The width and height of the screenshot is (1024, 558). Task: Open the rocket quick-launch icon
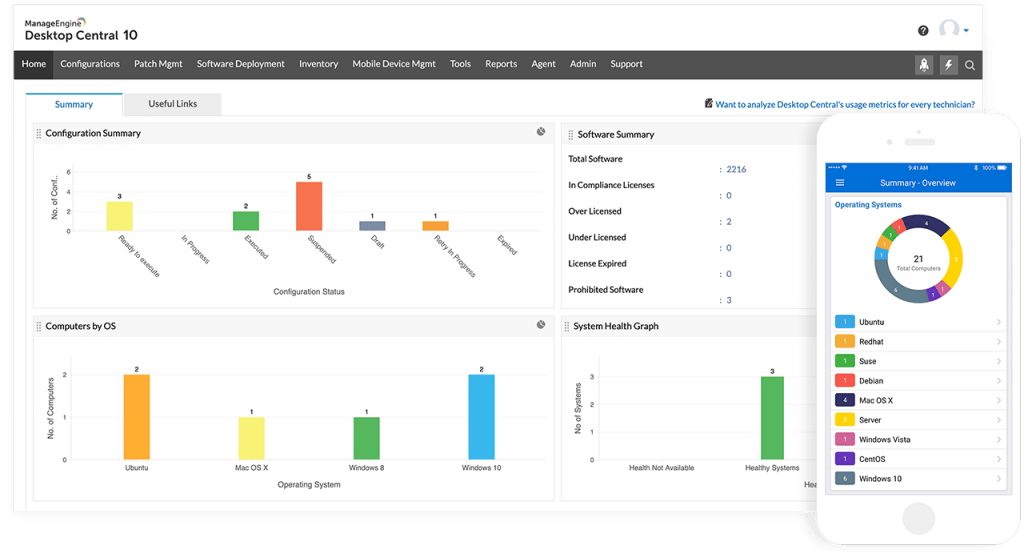[924, 65]
